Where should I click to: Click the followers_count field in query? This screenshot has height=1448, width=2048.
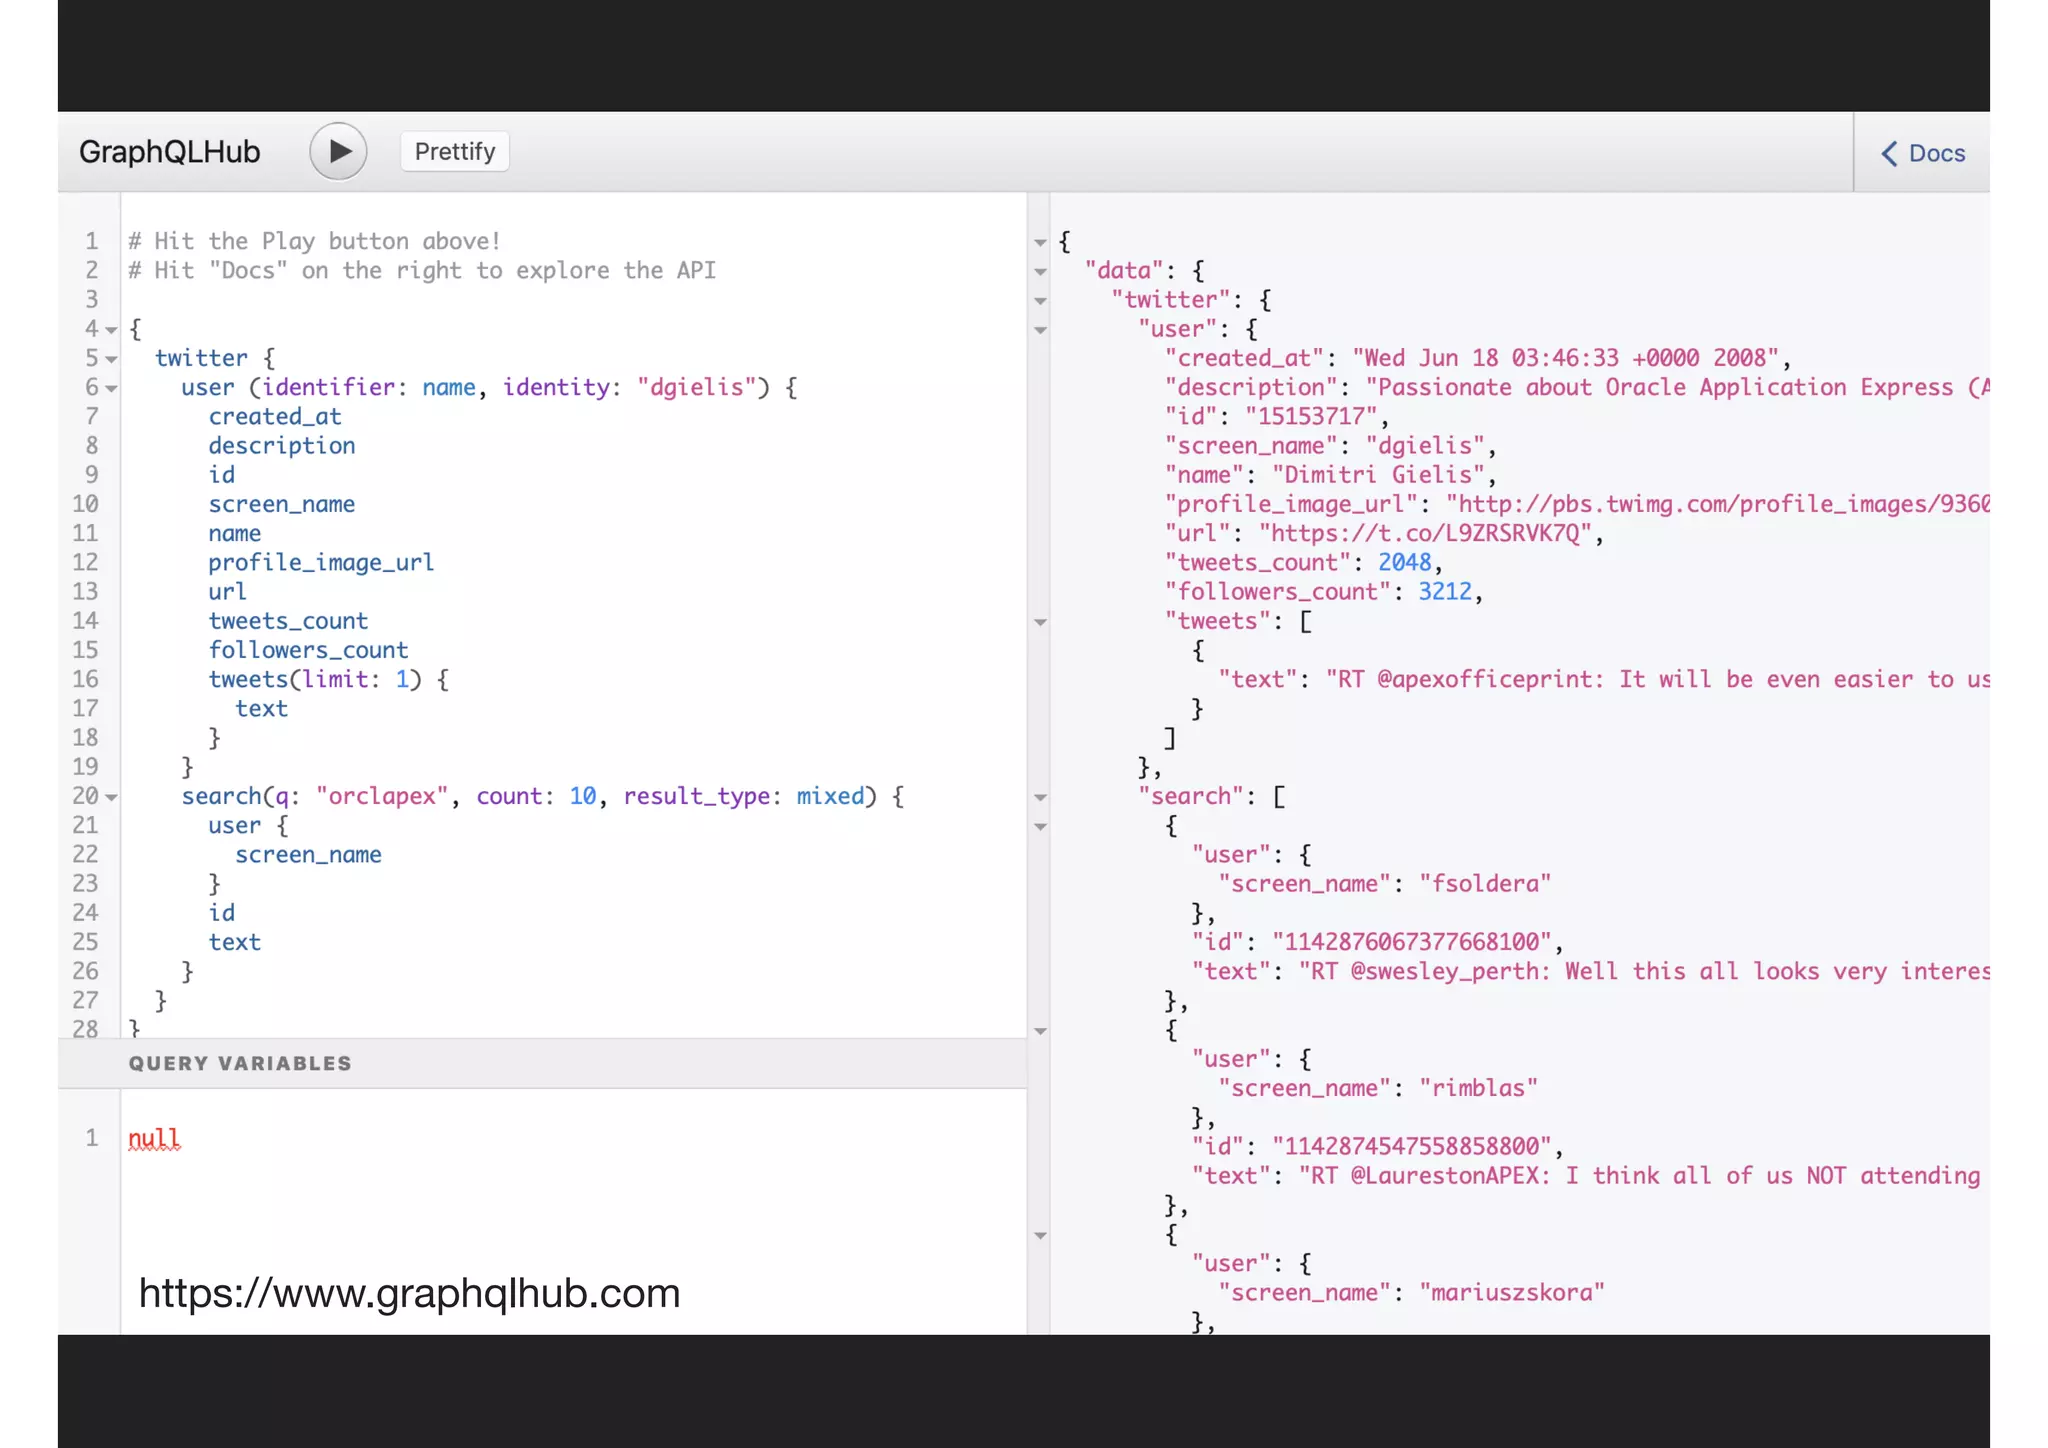tap(308, 650)
